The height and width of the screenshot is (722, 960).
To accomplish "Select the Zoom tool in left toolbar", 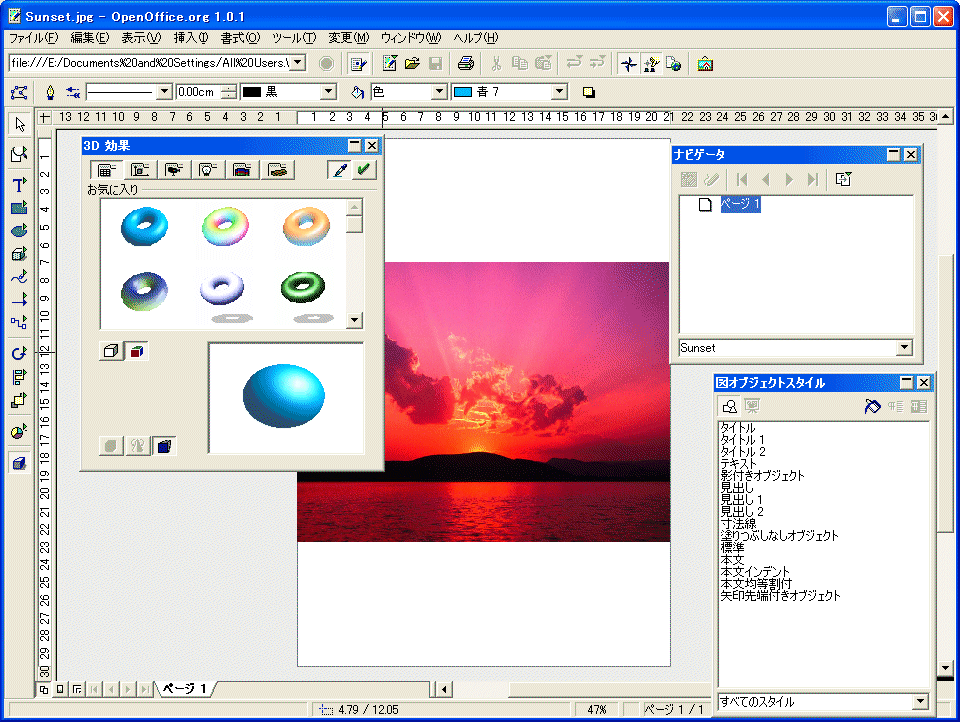I will (x=20, y=154).
